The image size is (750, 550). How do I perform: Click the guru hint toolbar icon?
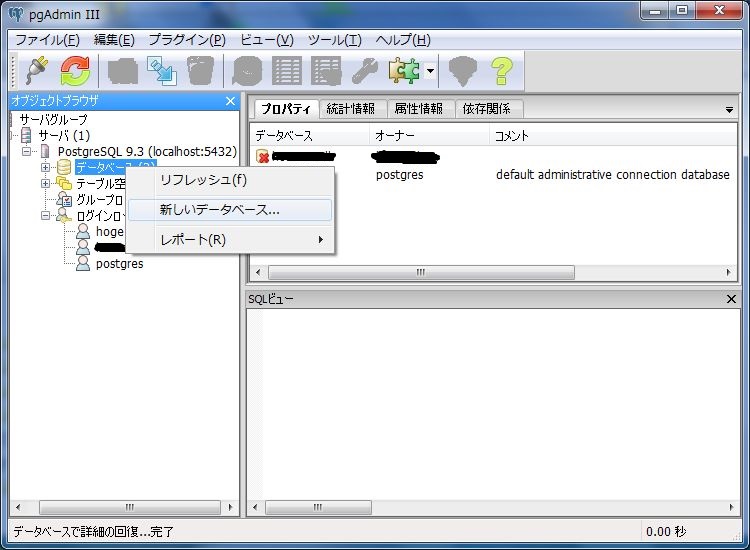click(x=462, y=71)
